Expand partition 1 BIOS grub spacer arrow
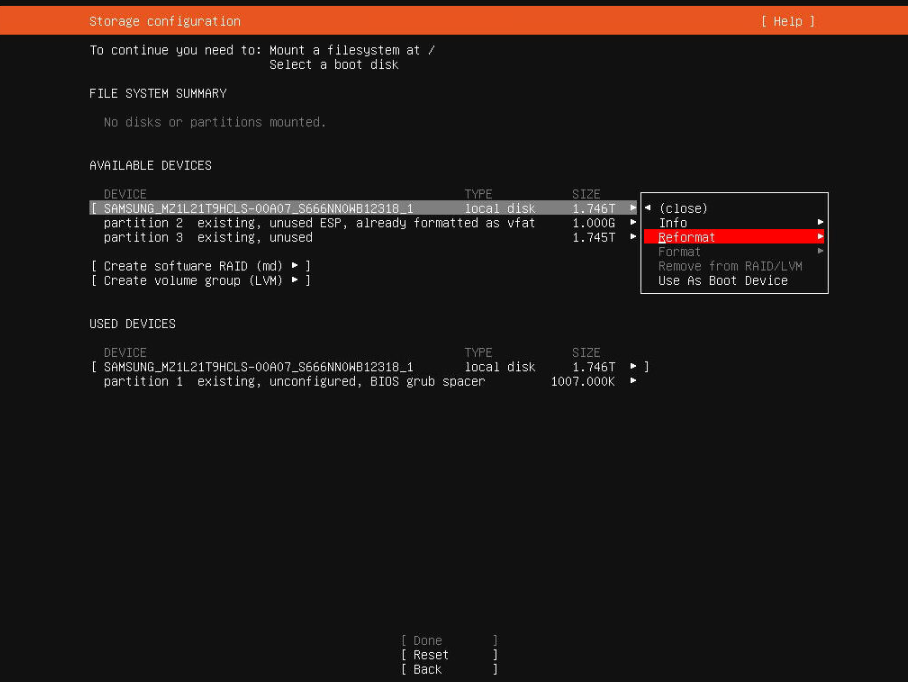This screenshot has width=908, height=682. click(633, 381)
